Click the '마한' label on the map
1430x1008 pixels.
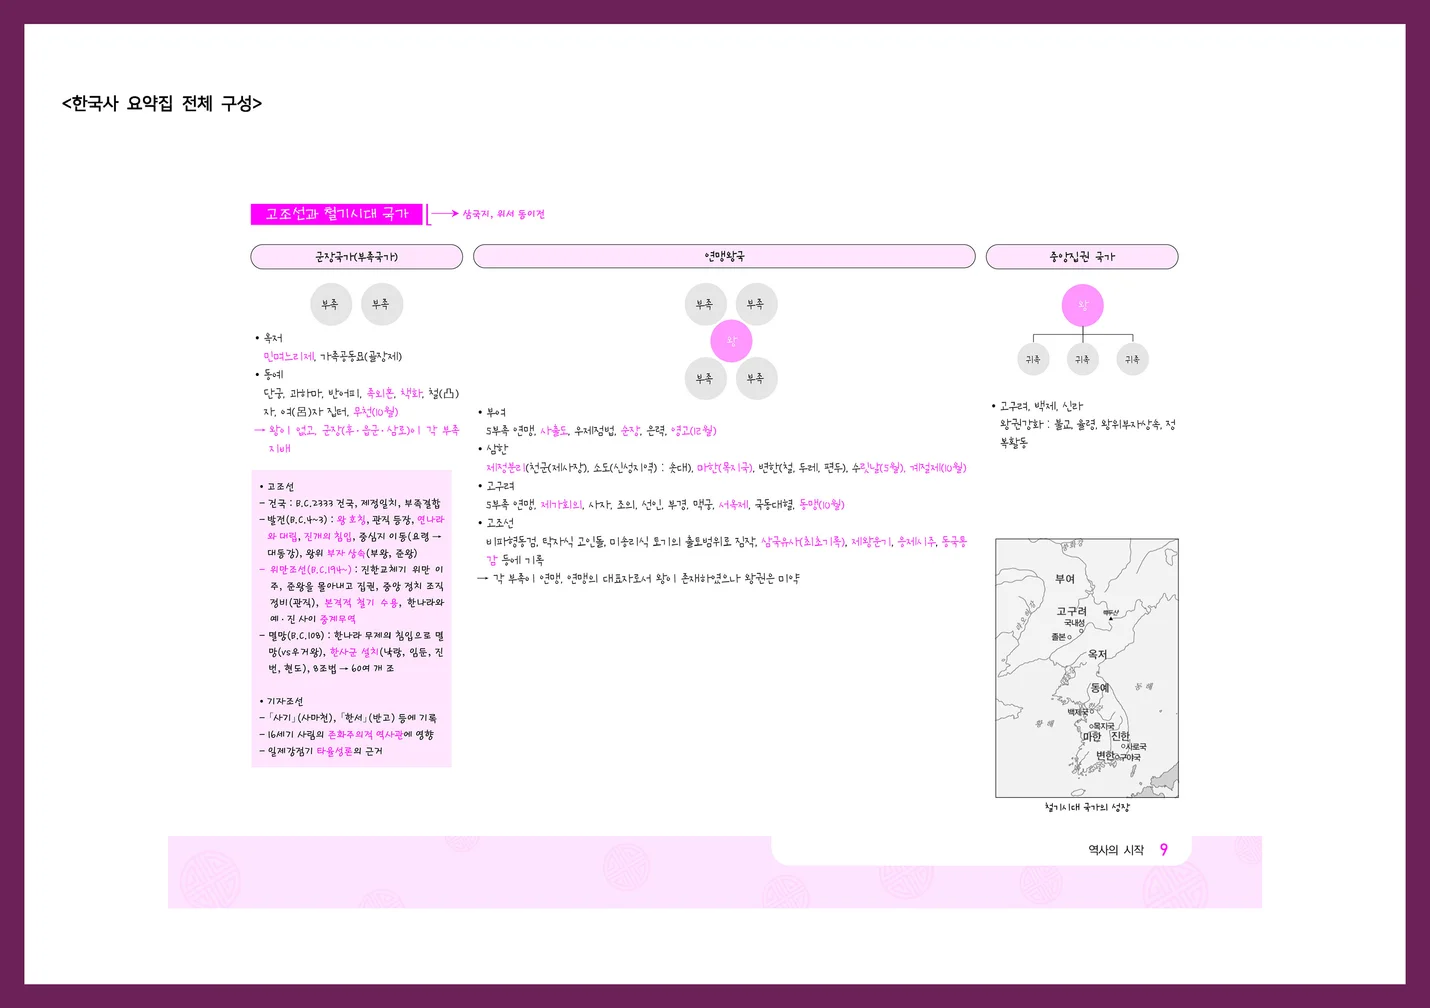pyautogui.click(x=1092, y=737)
